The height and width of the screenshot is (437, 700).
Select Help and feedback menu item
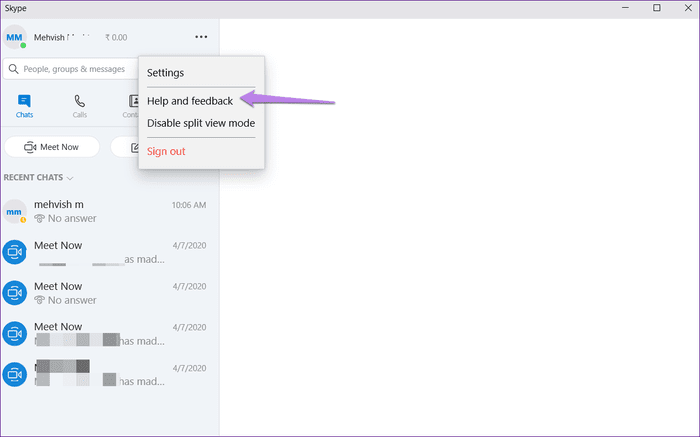[x=190, y=101]
